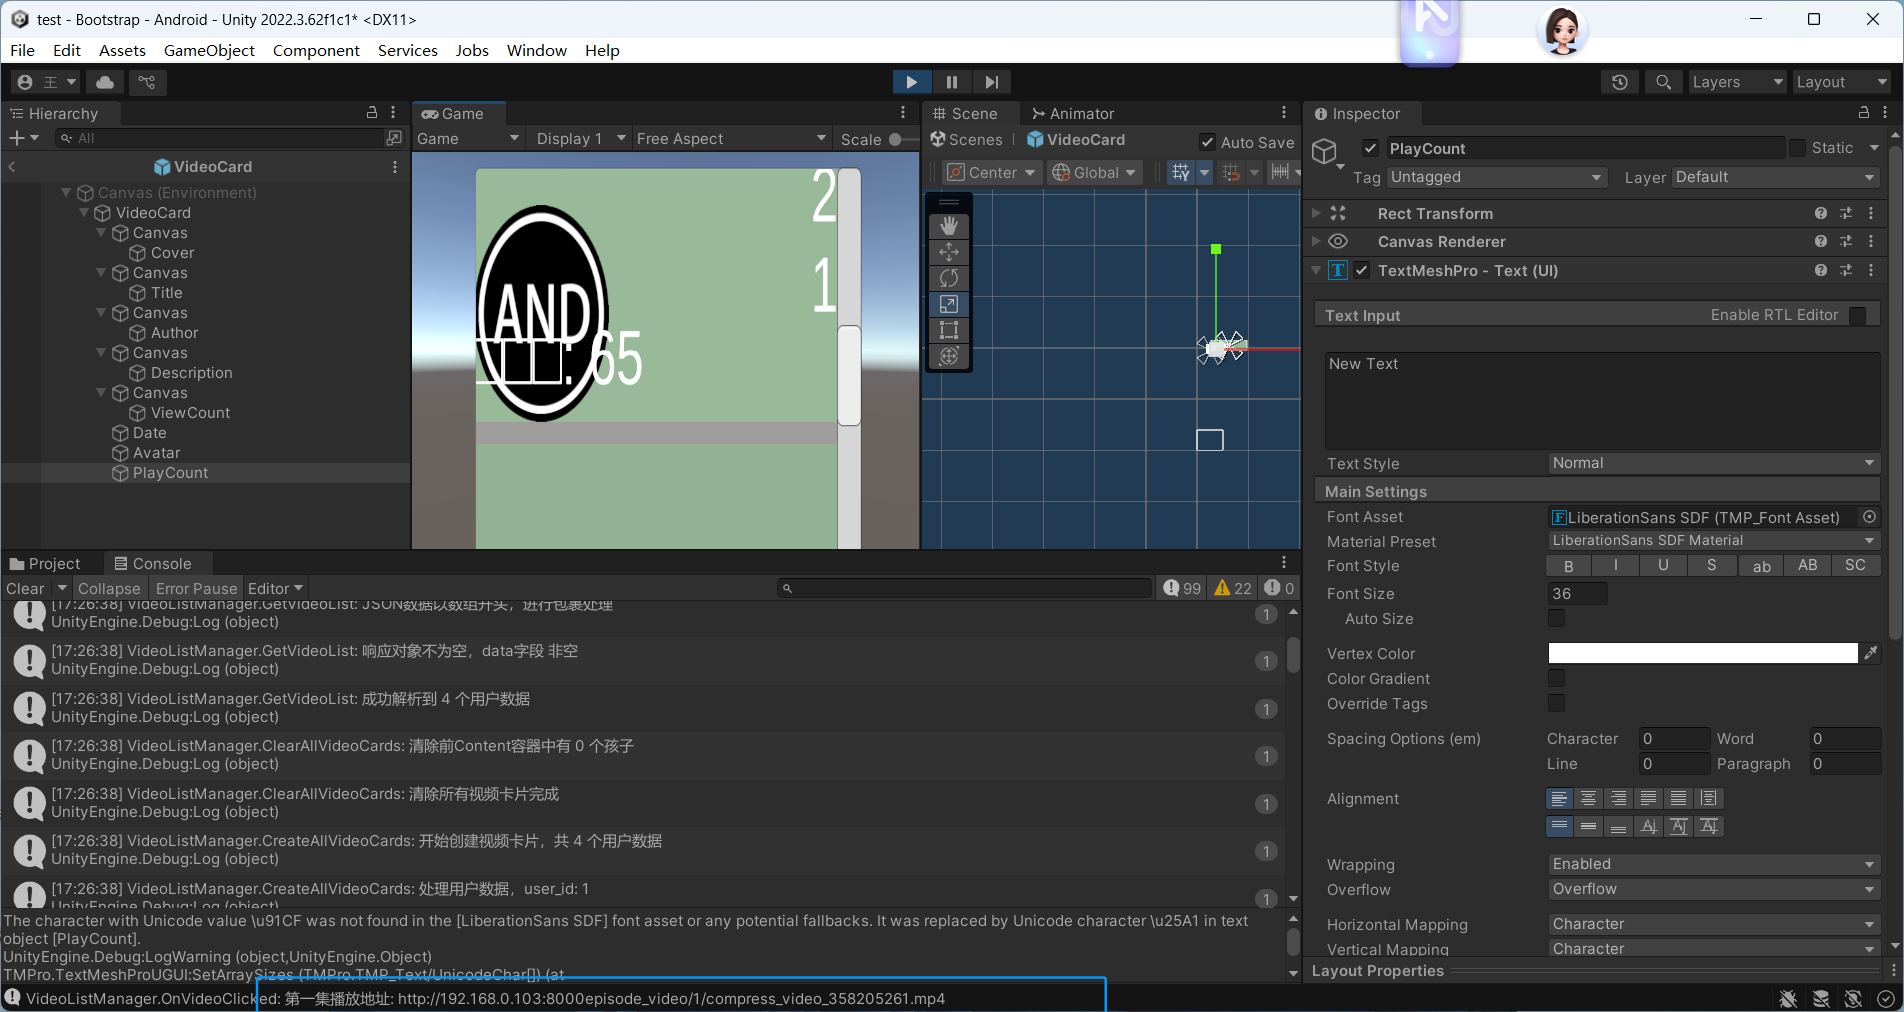Select the Rotate tool in Scene
The image size is (1904, 1012).
tap(949, 278)
